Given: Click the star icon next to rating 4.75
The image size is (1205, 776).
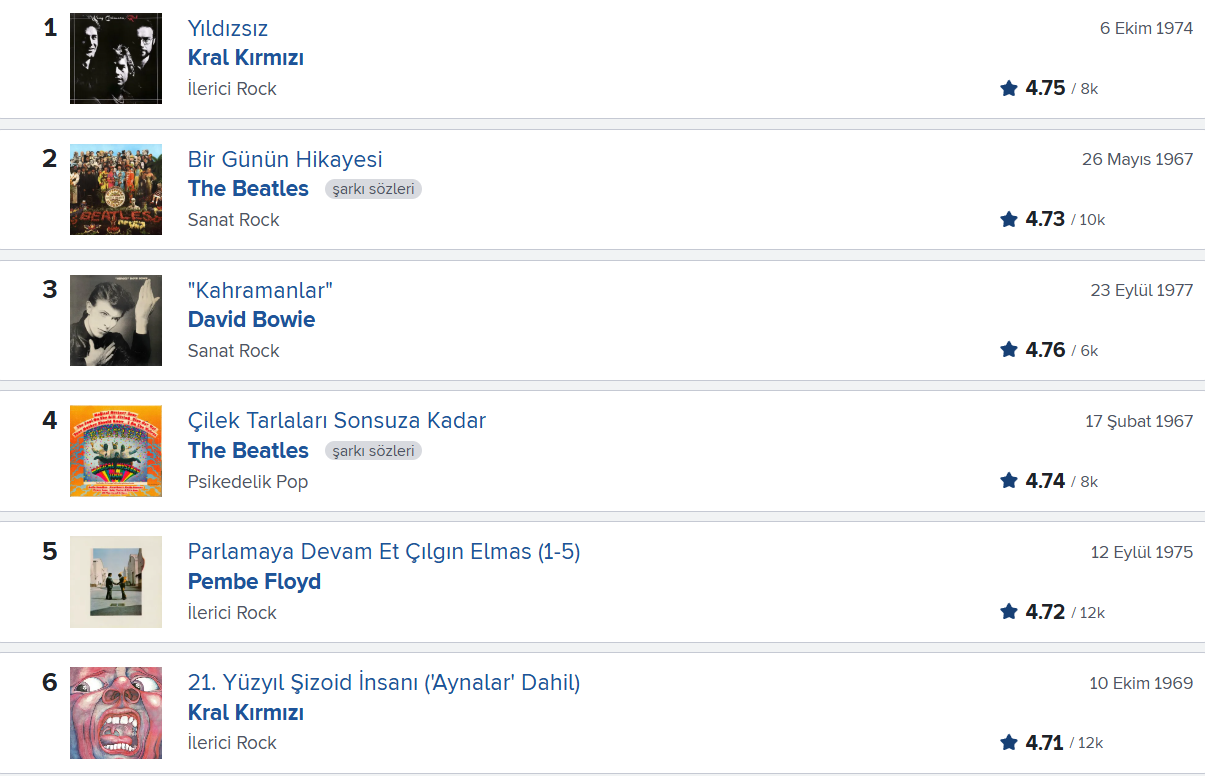Looking at the screenshot, I should [1009, 88].
